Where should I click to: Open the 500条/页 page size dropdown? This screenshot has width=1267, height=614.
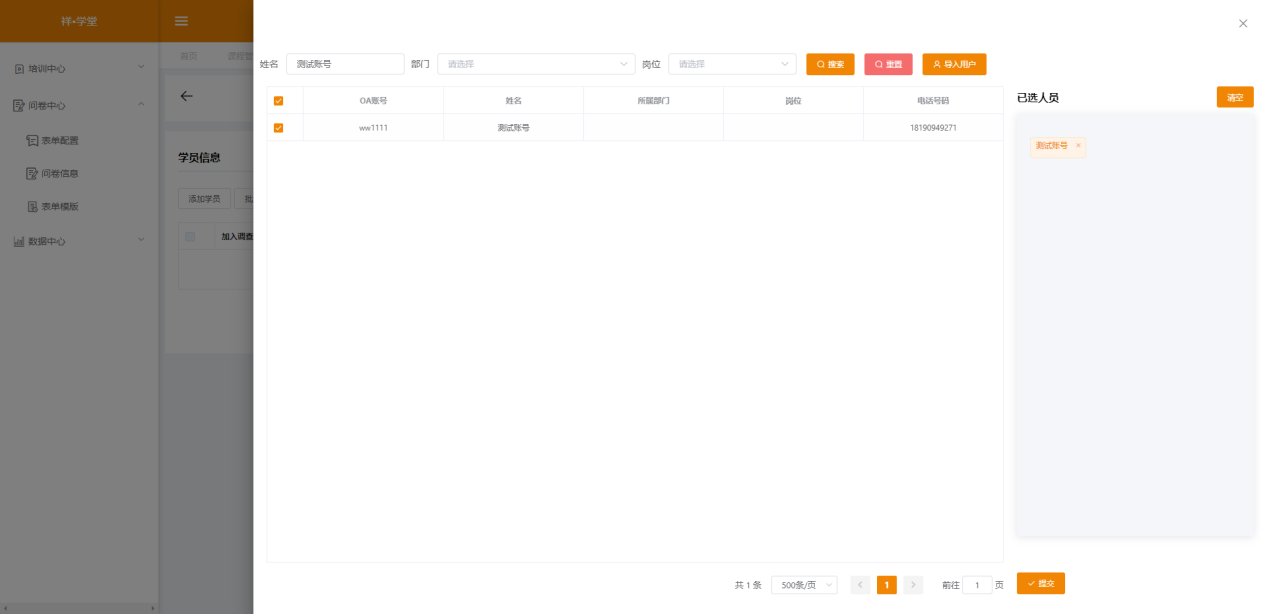pos(804,585)
